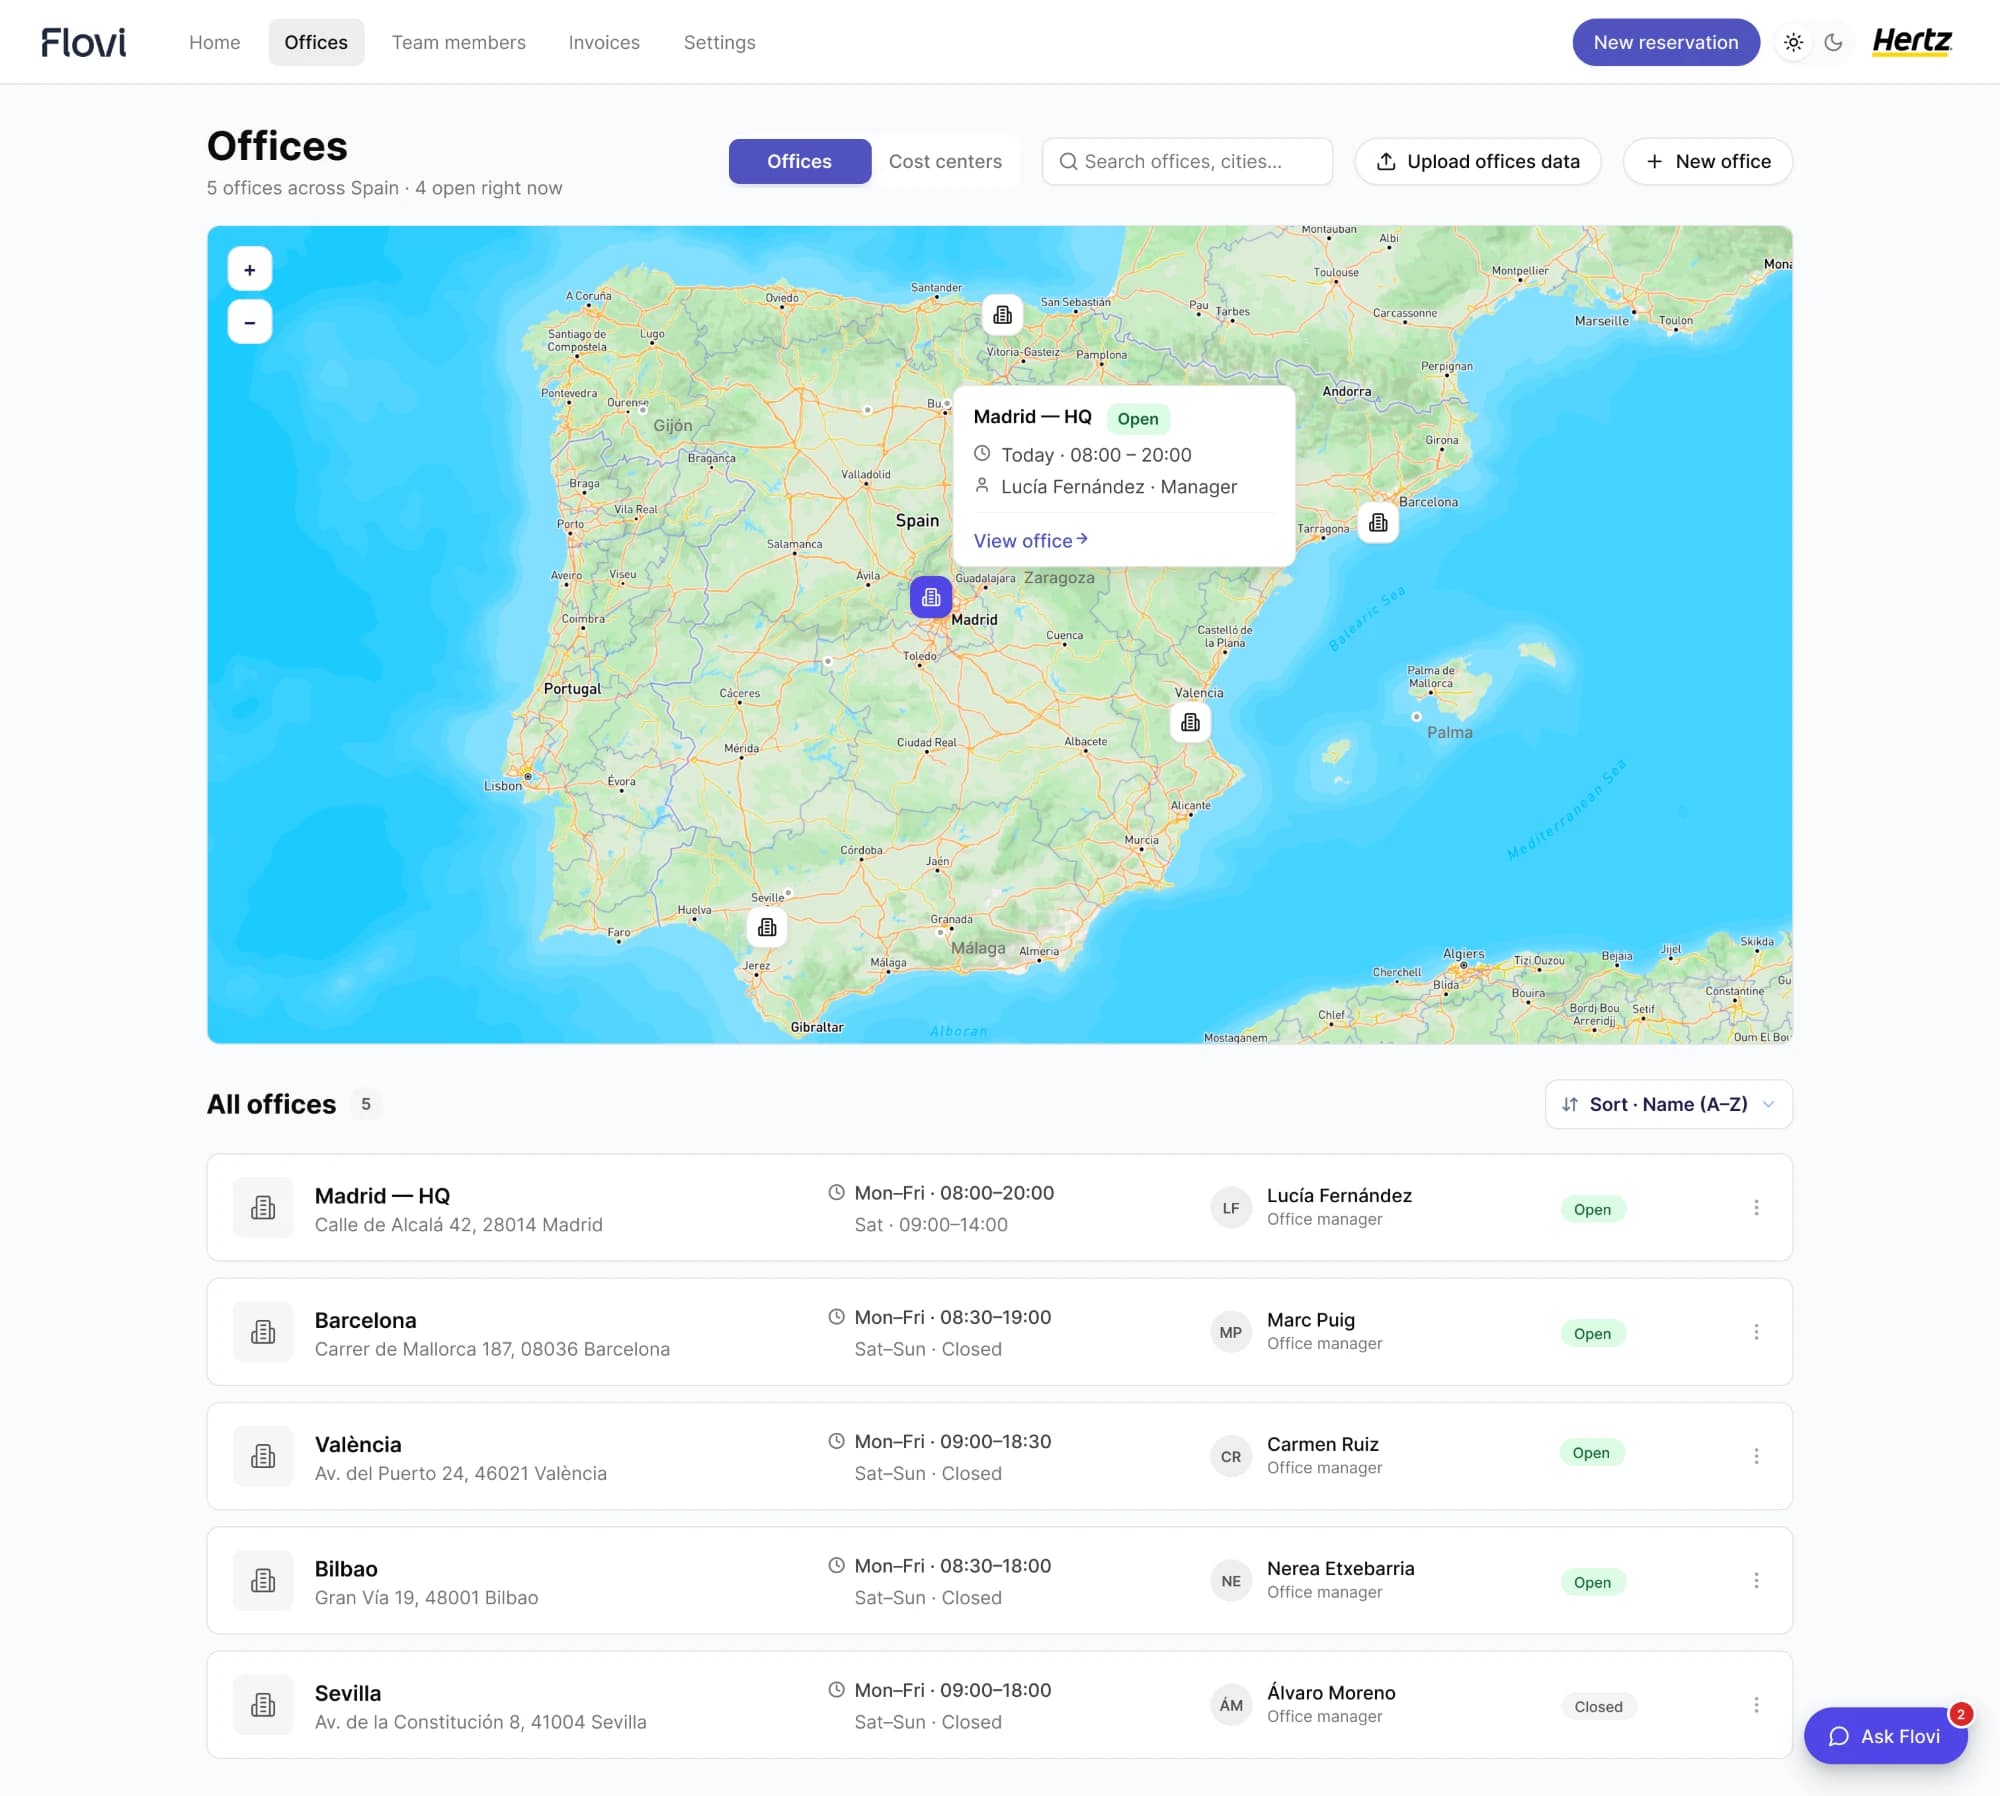Click the Closed status badge for Sevilla
The height and width of the screenshot is (1796, 2000).
point(1598,1707)
